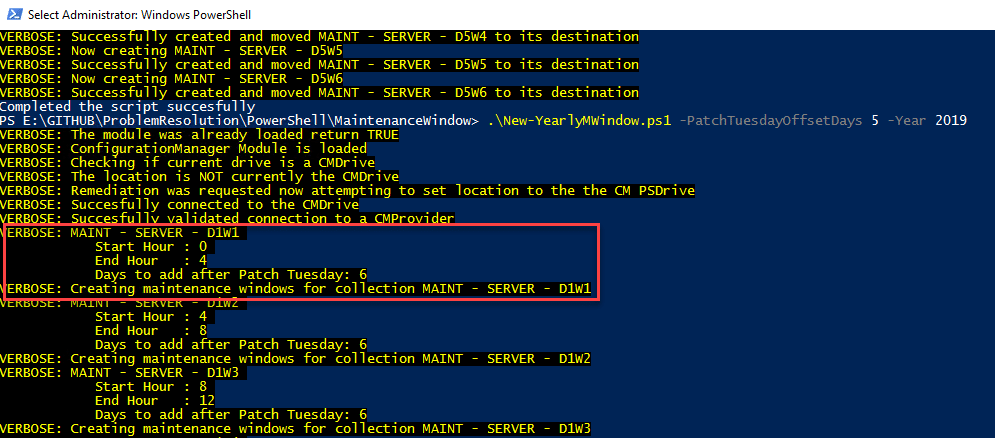
Task: Click the .\New-YearlyMWindow.ps1 command text
Action: [x=579, y=121]
